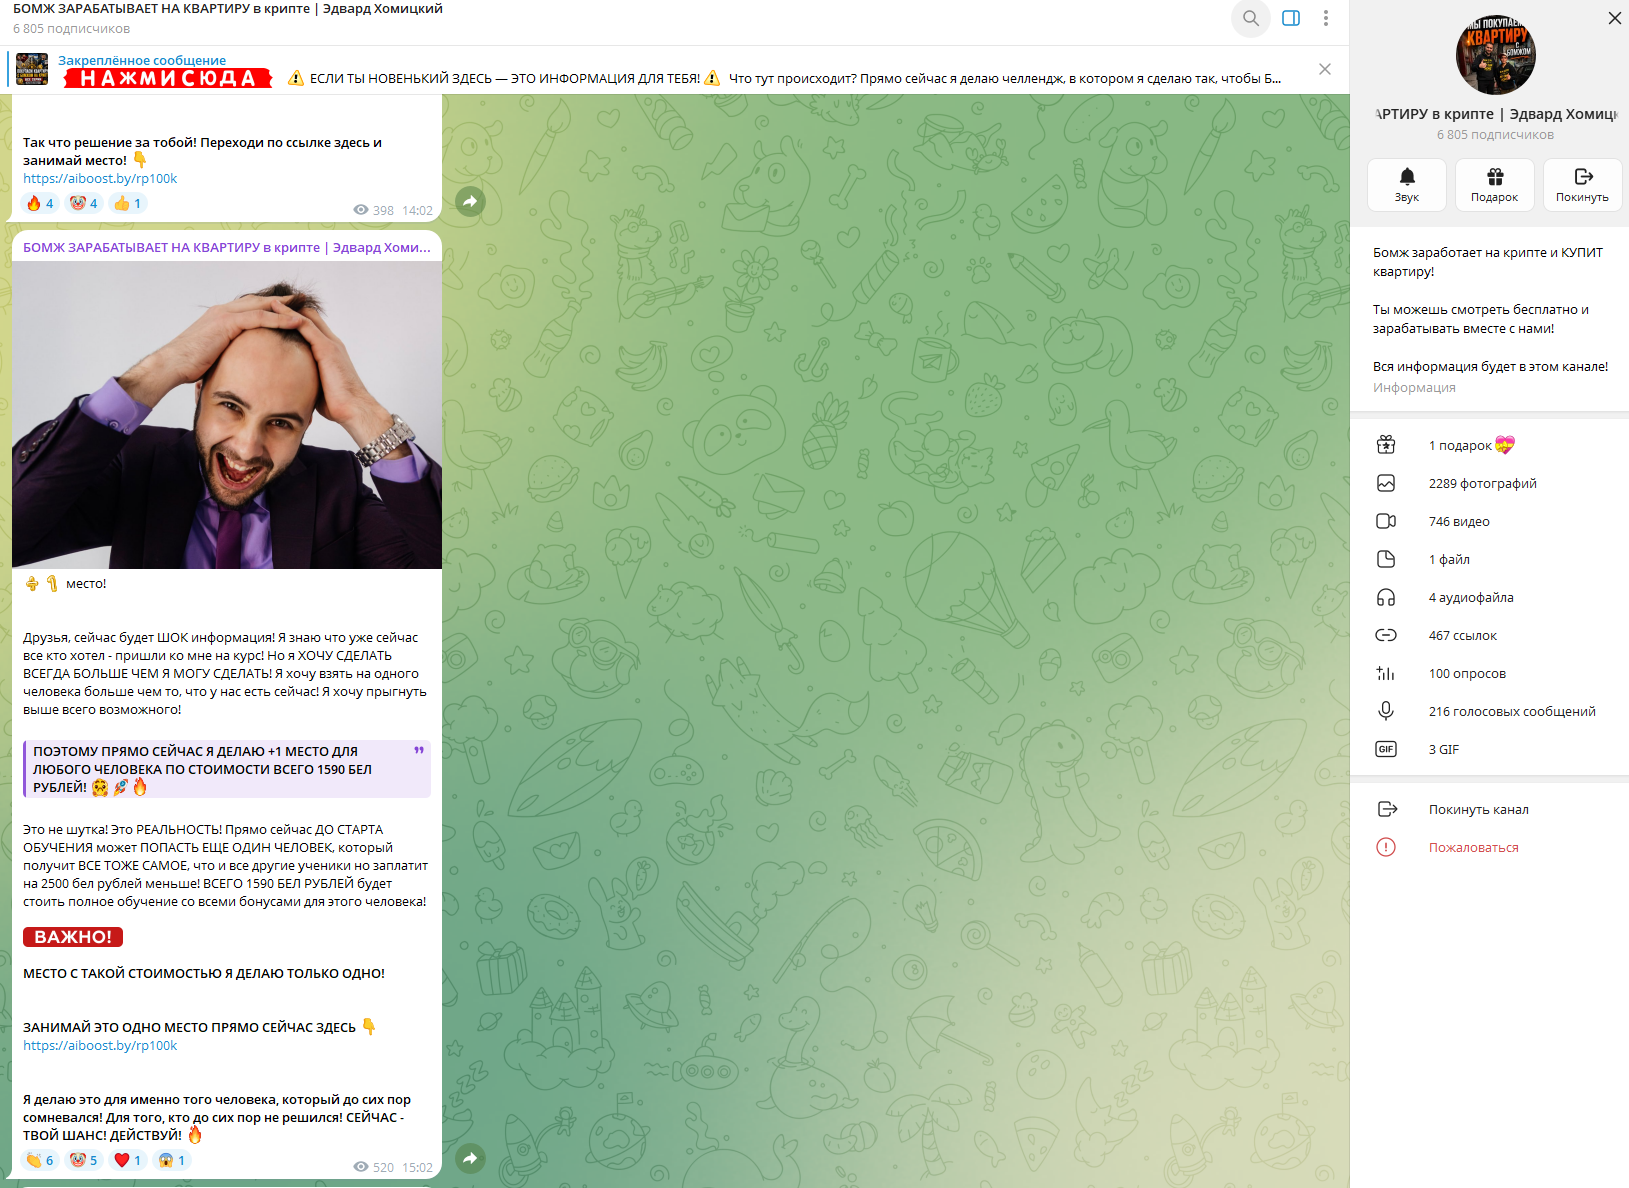Toggle red heart reaction with count 1

tap(128, 1160)
